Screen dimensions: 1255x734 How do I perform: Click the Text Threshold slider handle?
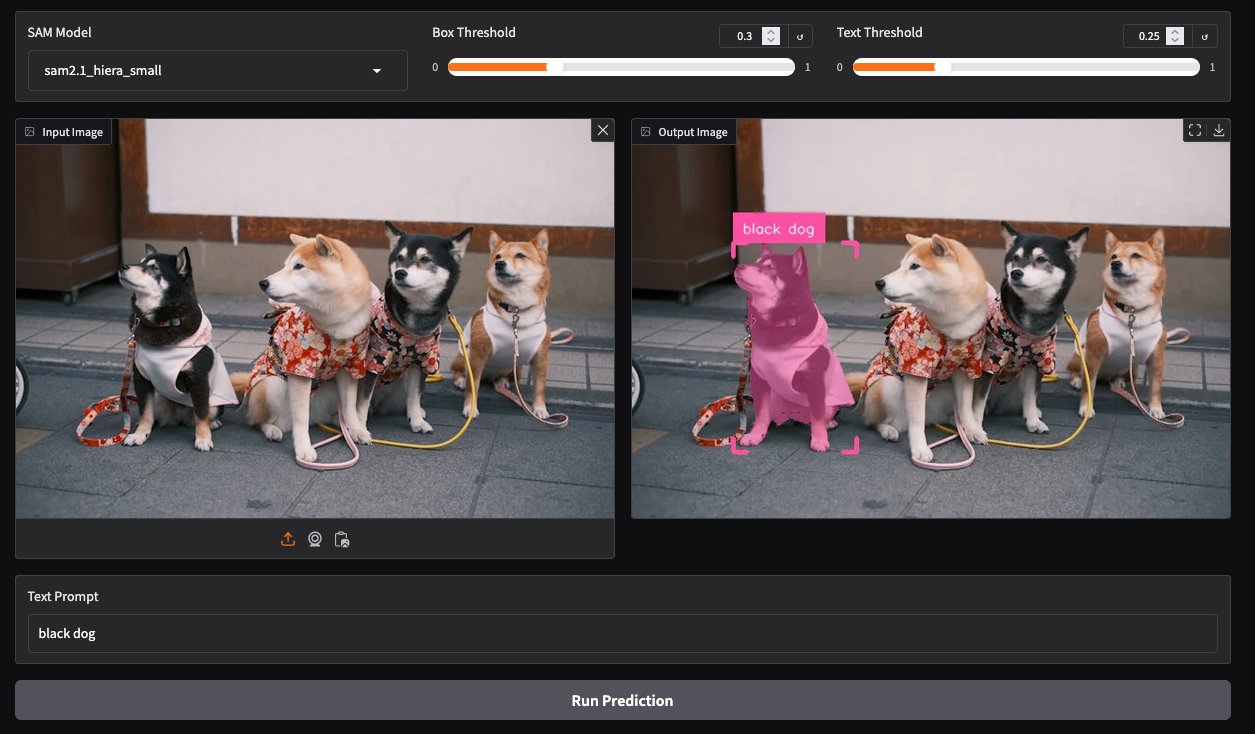942,67
